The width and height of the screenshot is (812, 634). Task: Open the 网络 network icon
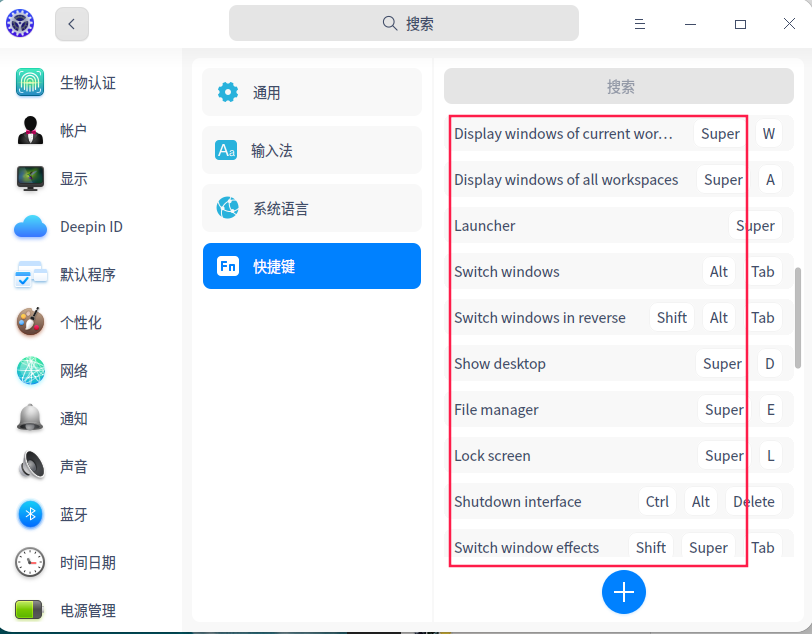(x=30, y=370)
